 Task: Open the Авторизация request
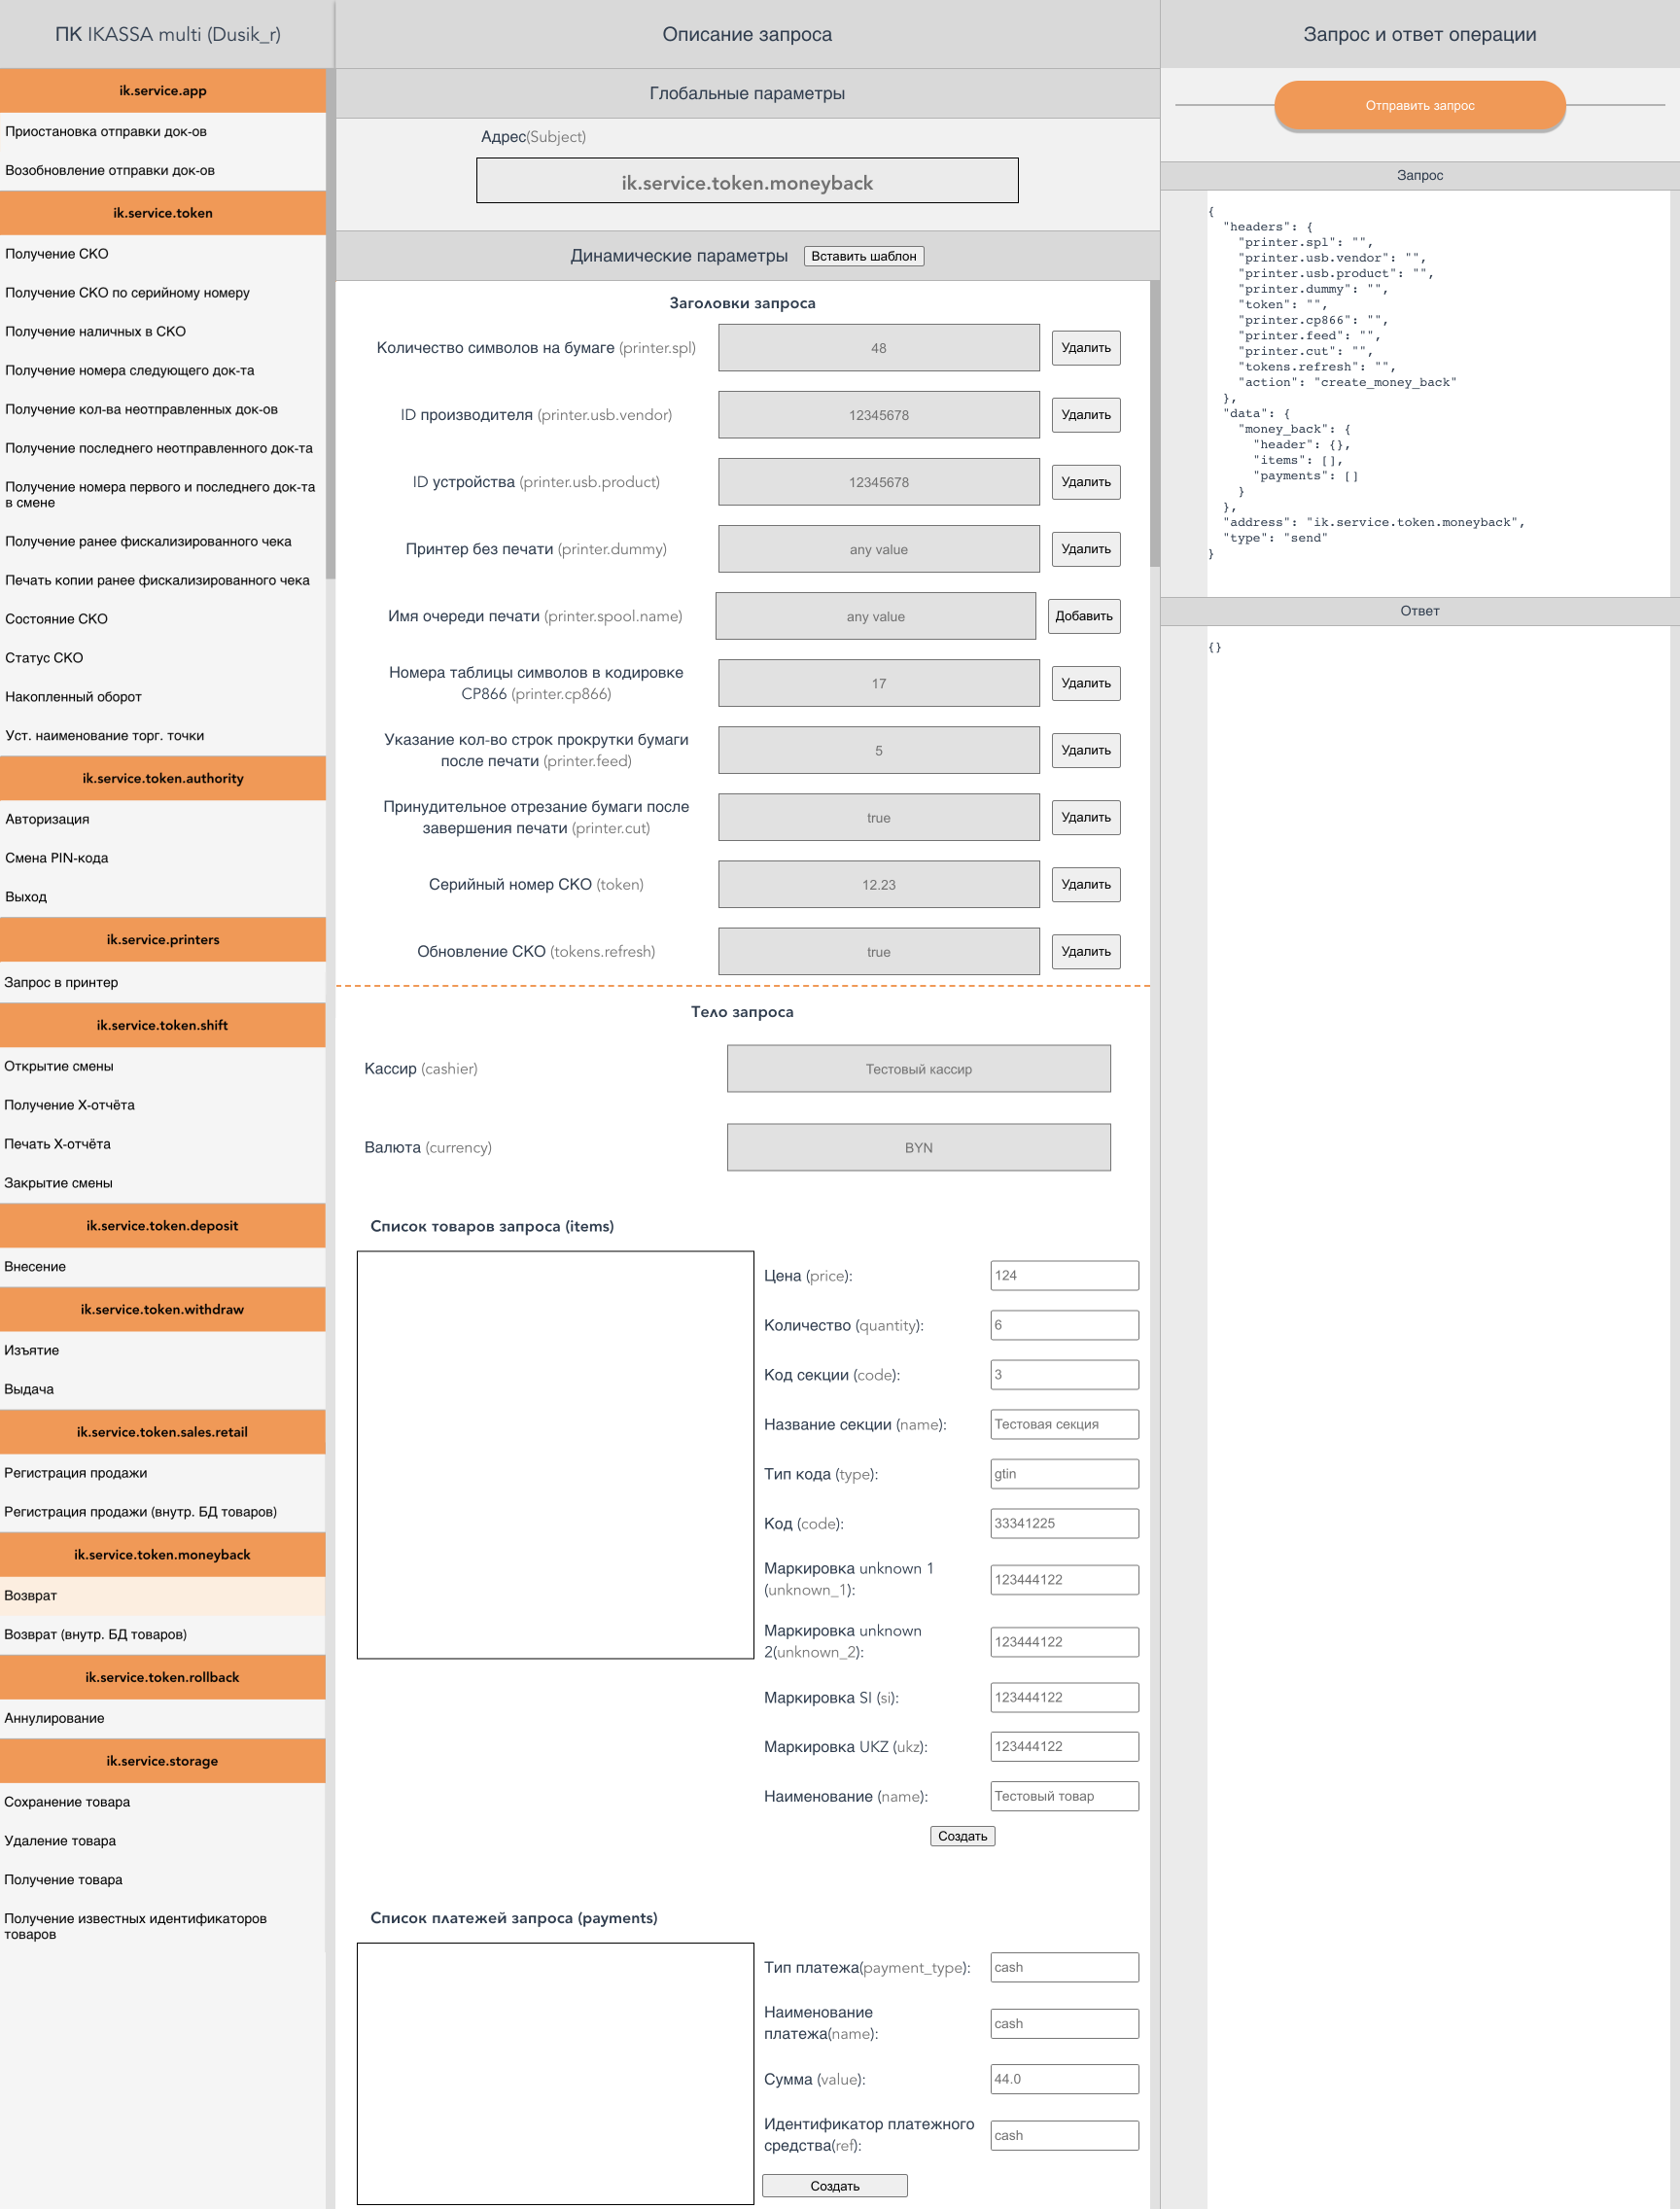47,819
